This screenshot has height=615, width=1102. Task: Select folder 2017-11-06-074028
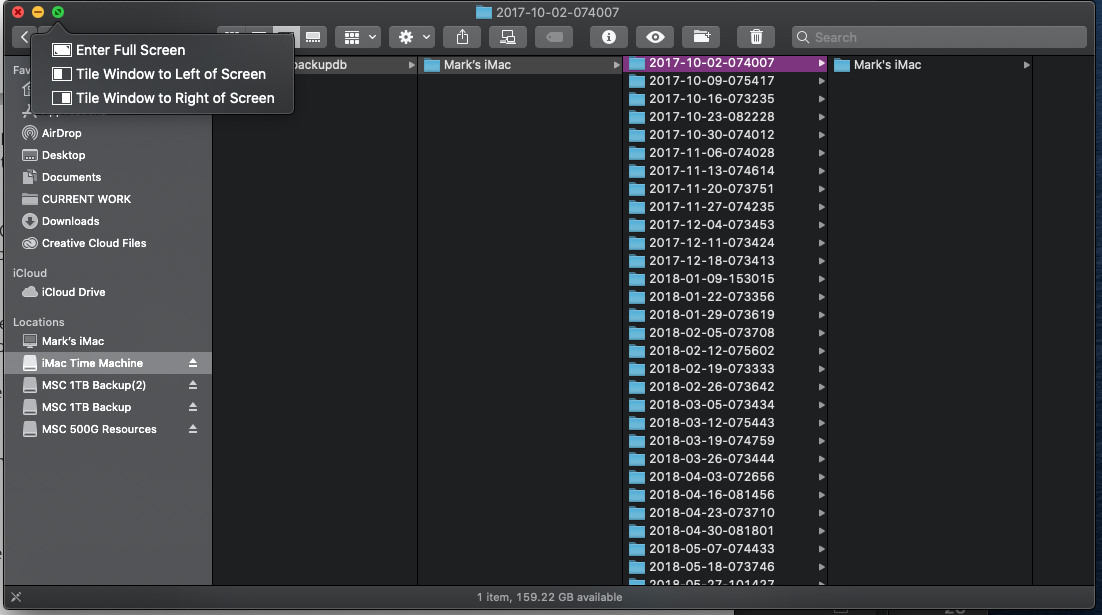[725, 153]
